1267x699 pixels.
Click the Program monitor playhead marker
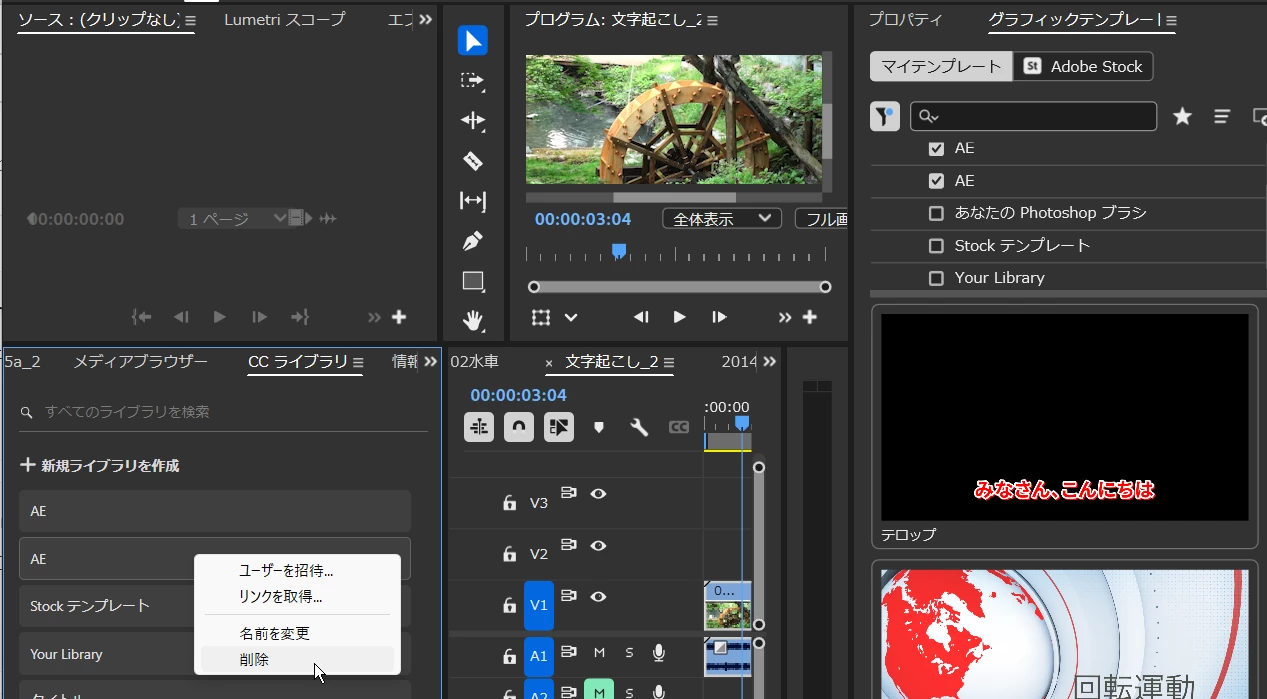[619, 251]
